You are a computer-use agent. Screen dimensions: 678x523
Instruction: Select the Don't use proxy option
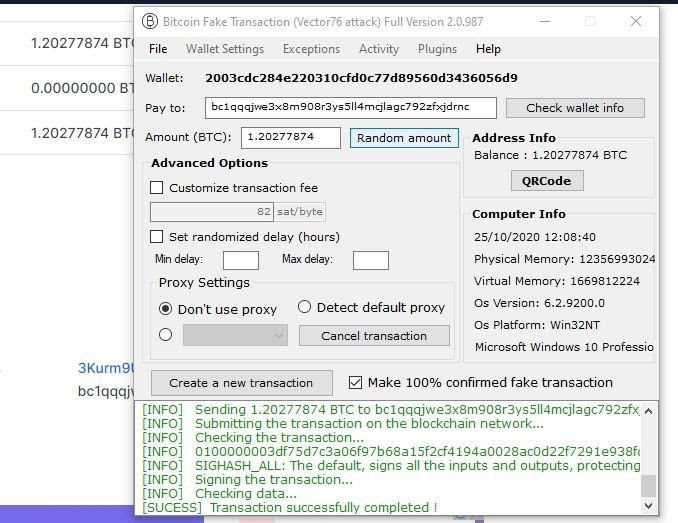click(x=165, y=309)
